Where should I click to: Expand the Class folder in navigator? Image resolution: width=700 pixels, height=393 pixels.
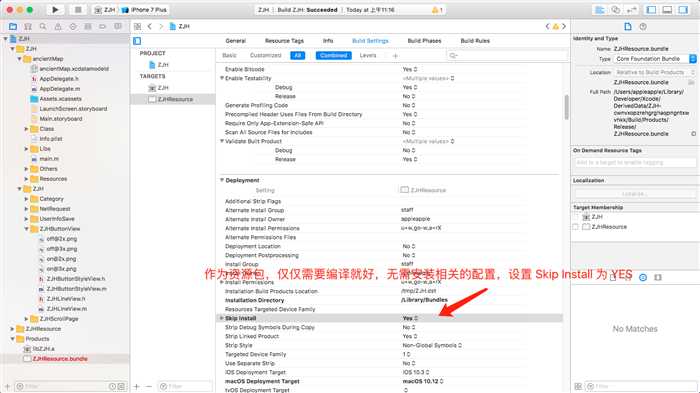click(26, 129)
